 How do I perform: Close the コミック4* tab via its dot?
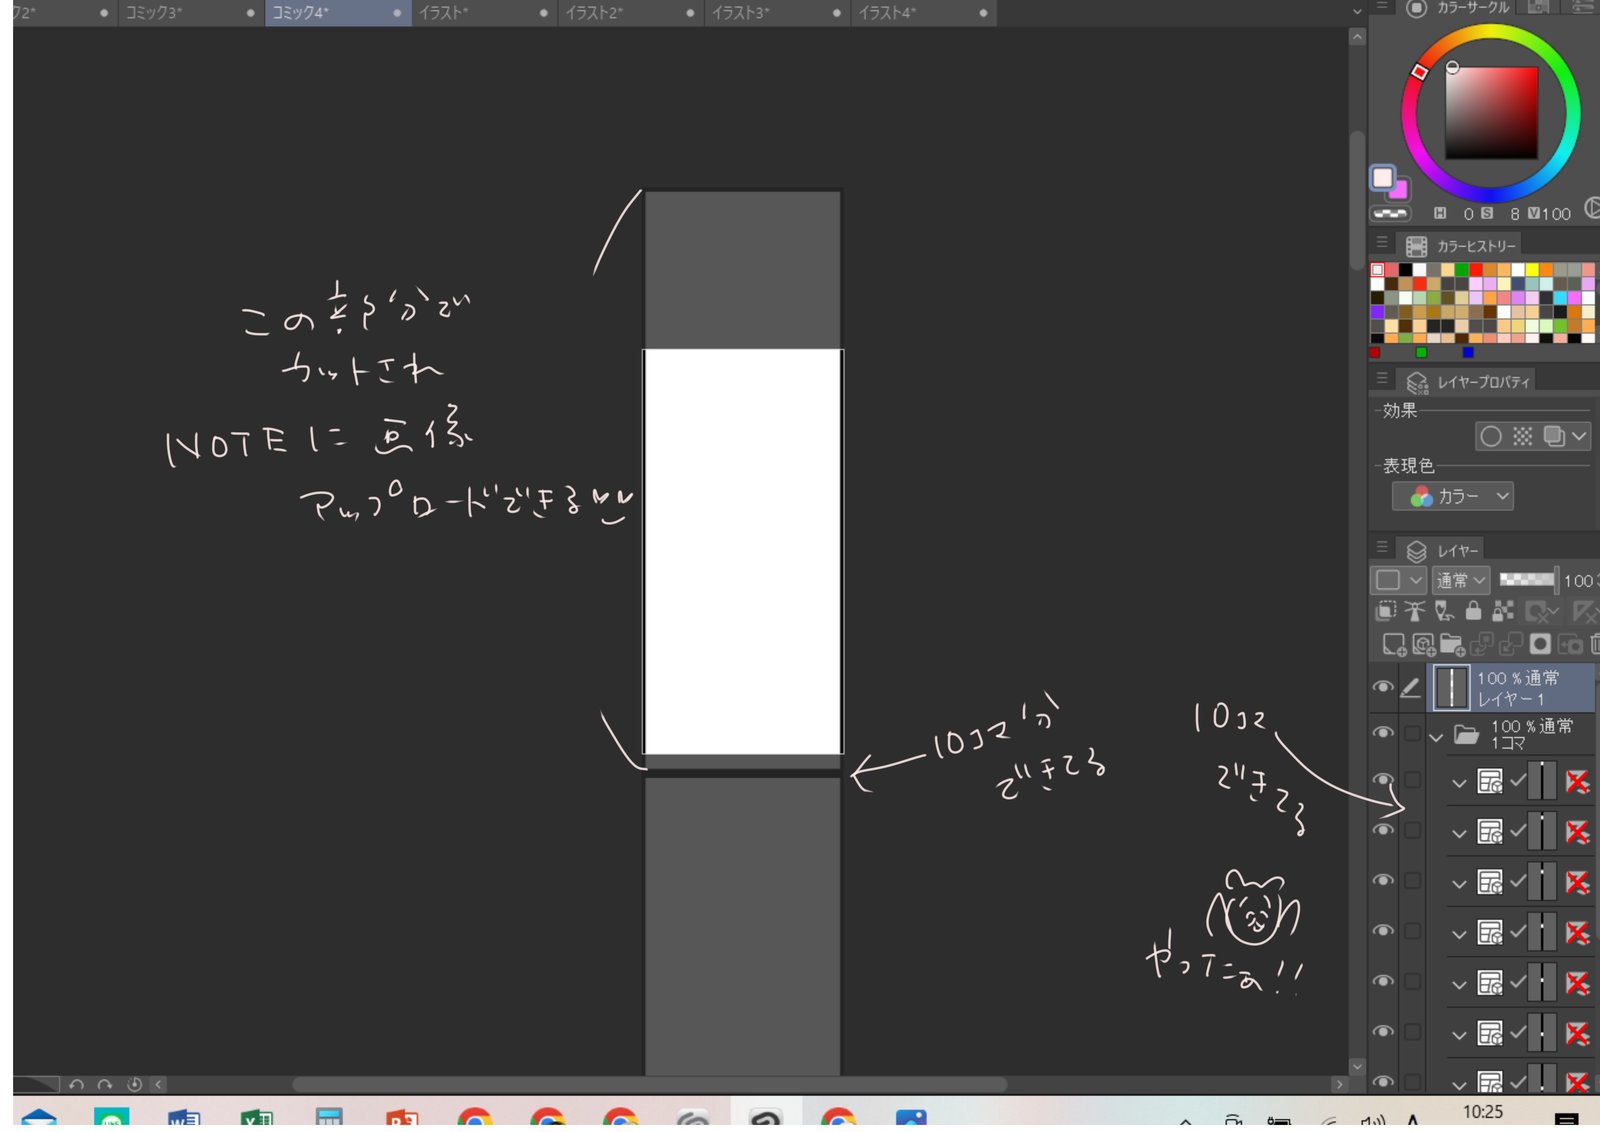397,13
